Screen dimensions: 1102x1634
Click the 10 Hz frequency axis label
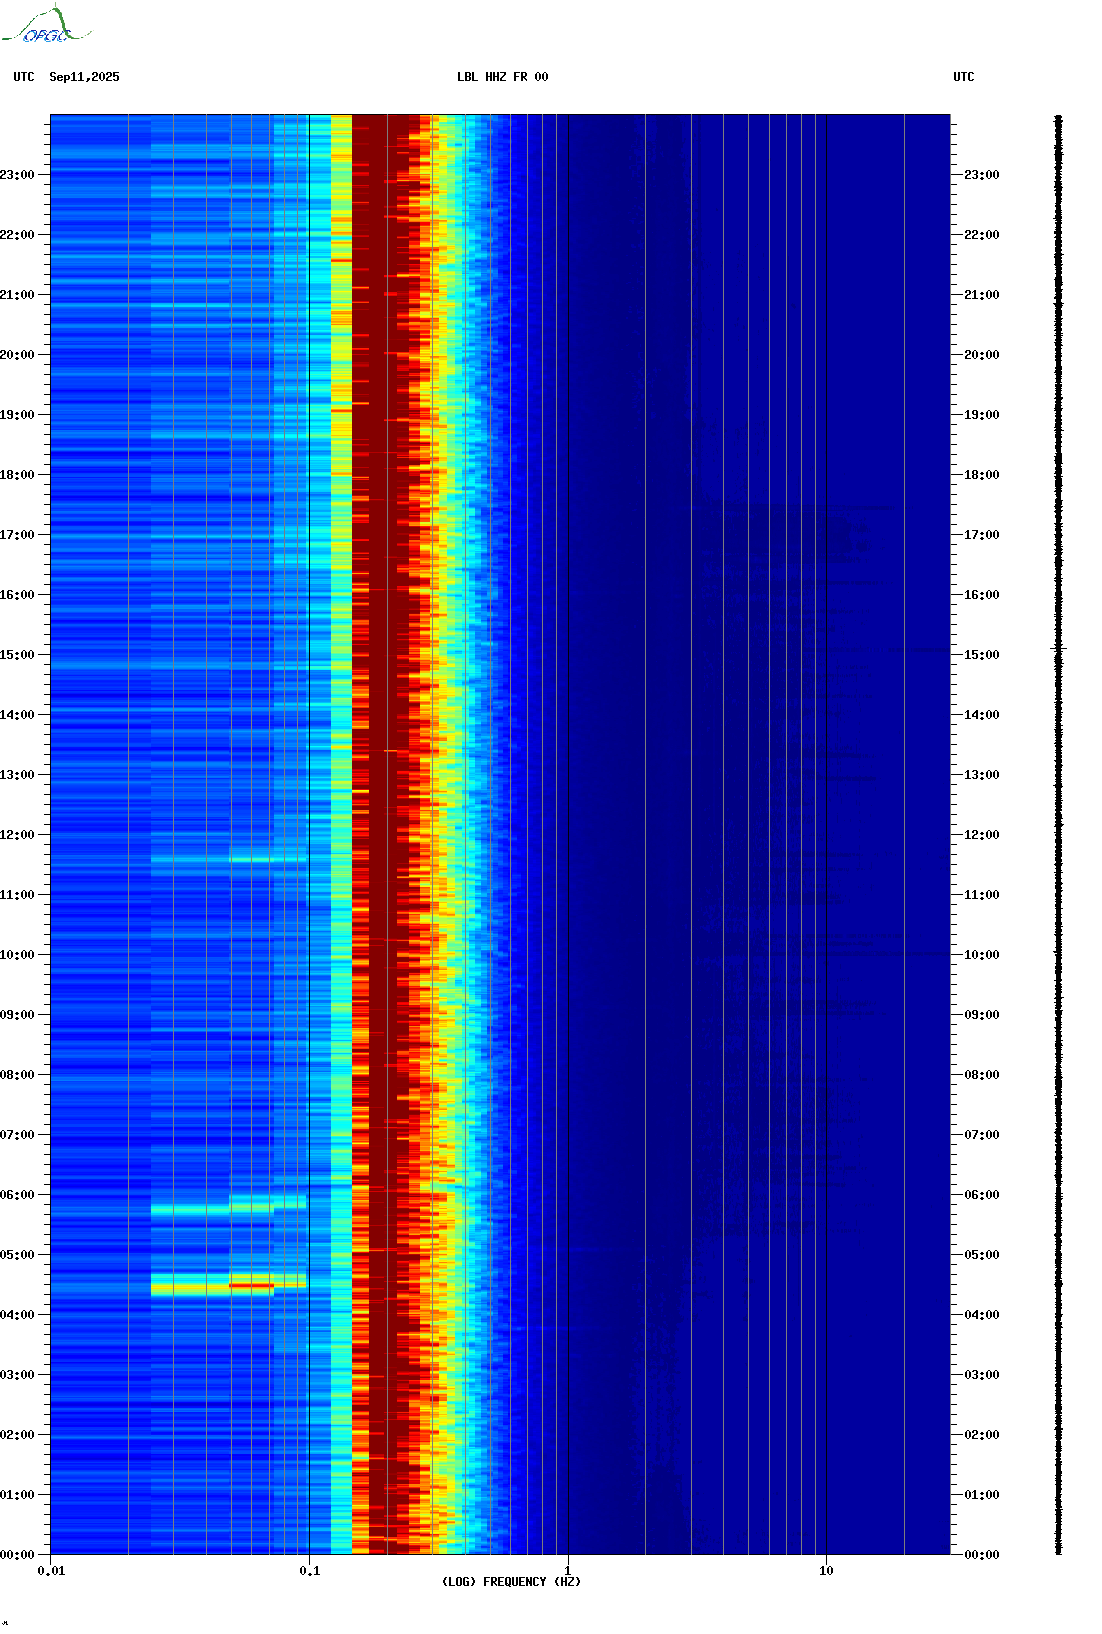click(826, 1571)
